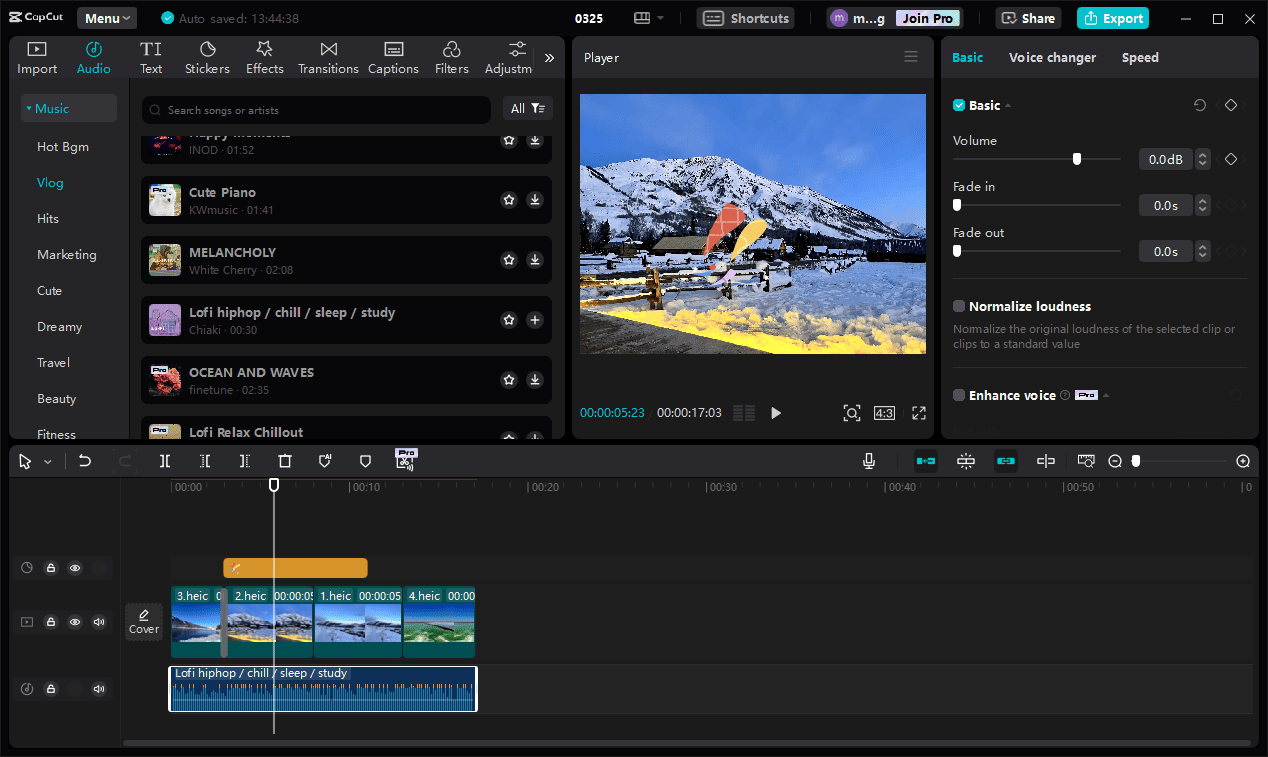Click the Export button
Screen dimensions: 1268x757
[1112, 18]
